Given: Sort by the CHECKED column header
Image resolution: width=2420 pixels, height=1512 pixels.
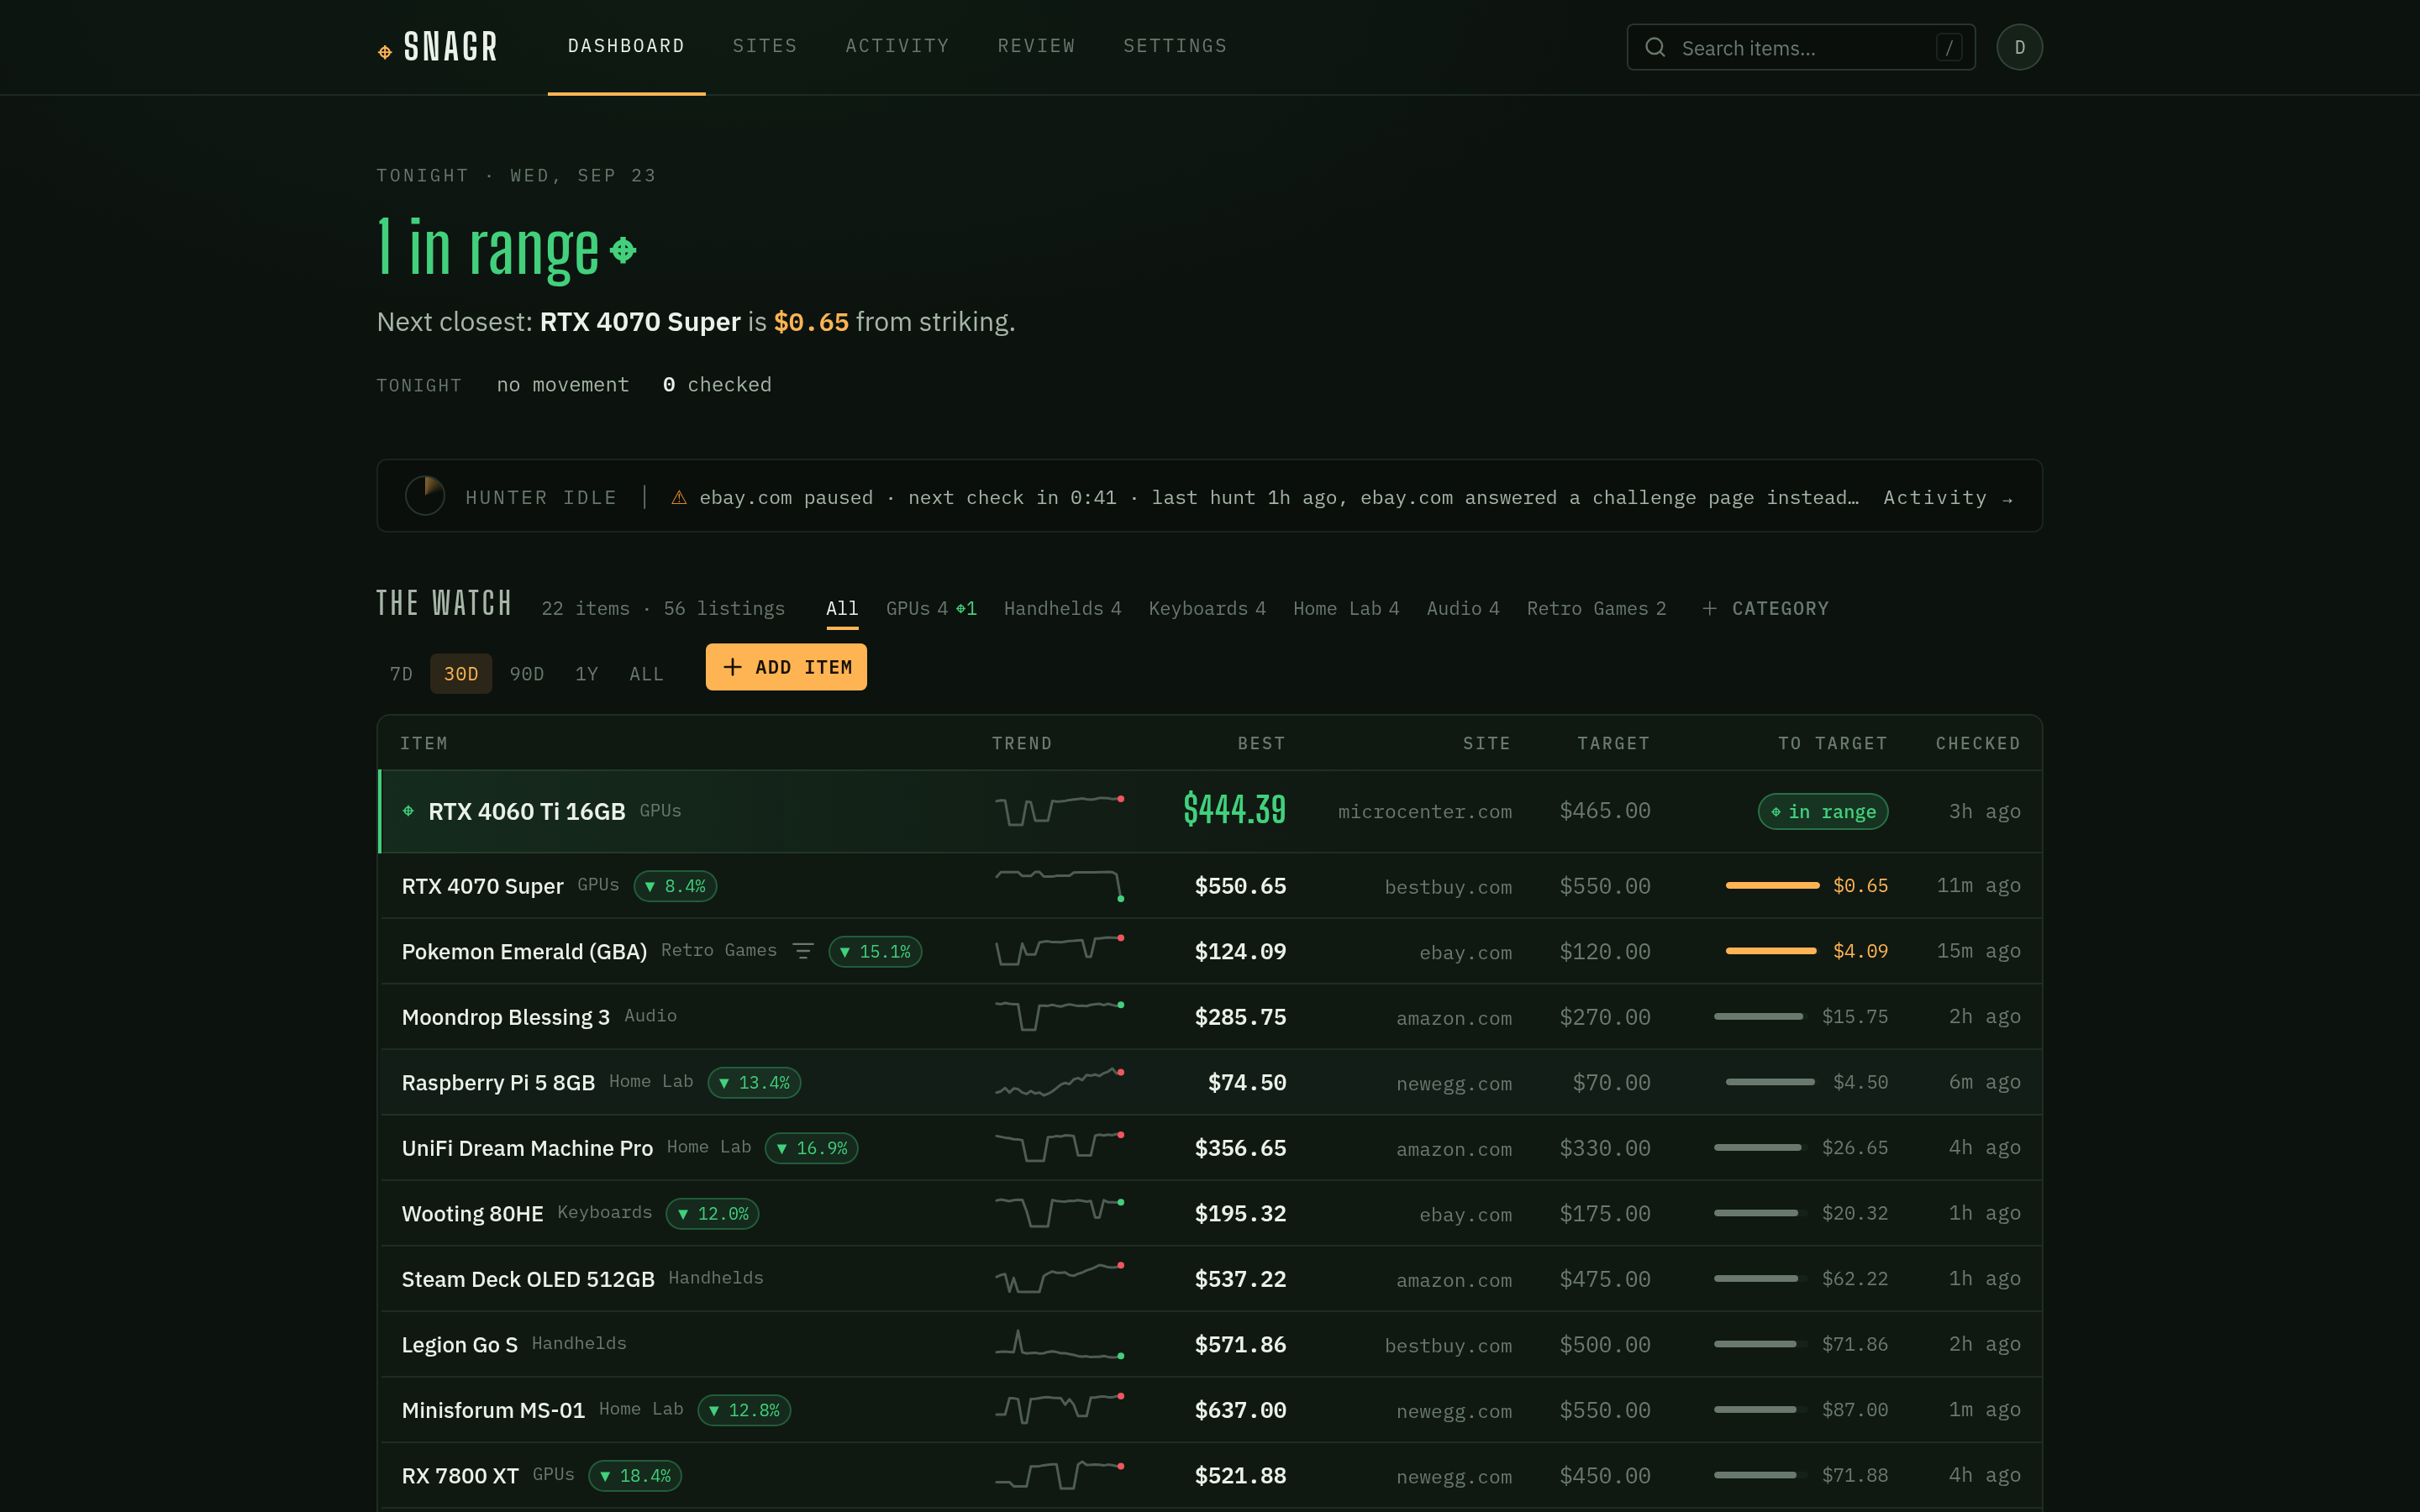Looking at the screenshot, I should [1977, 743].
